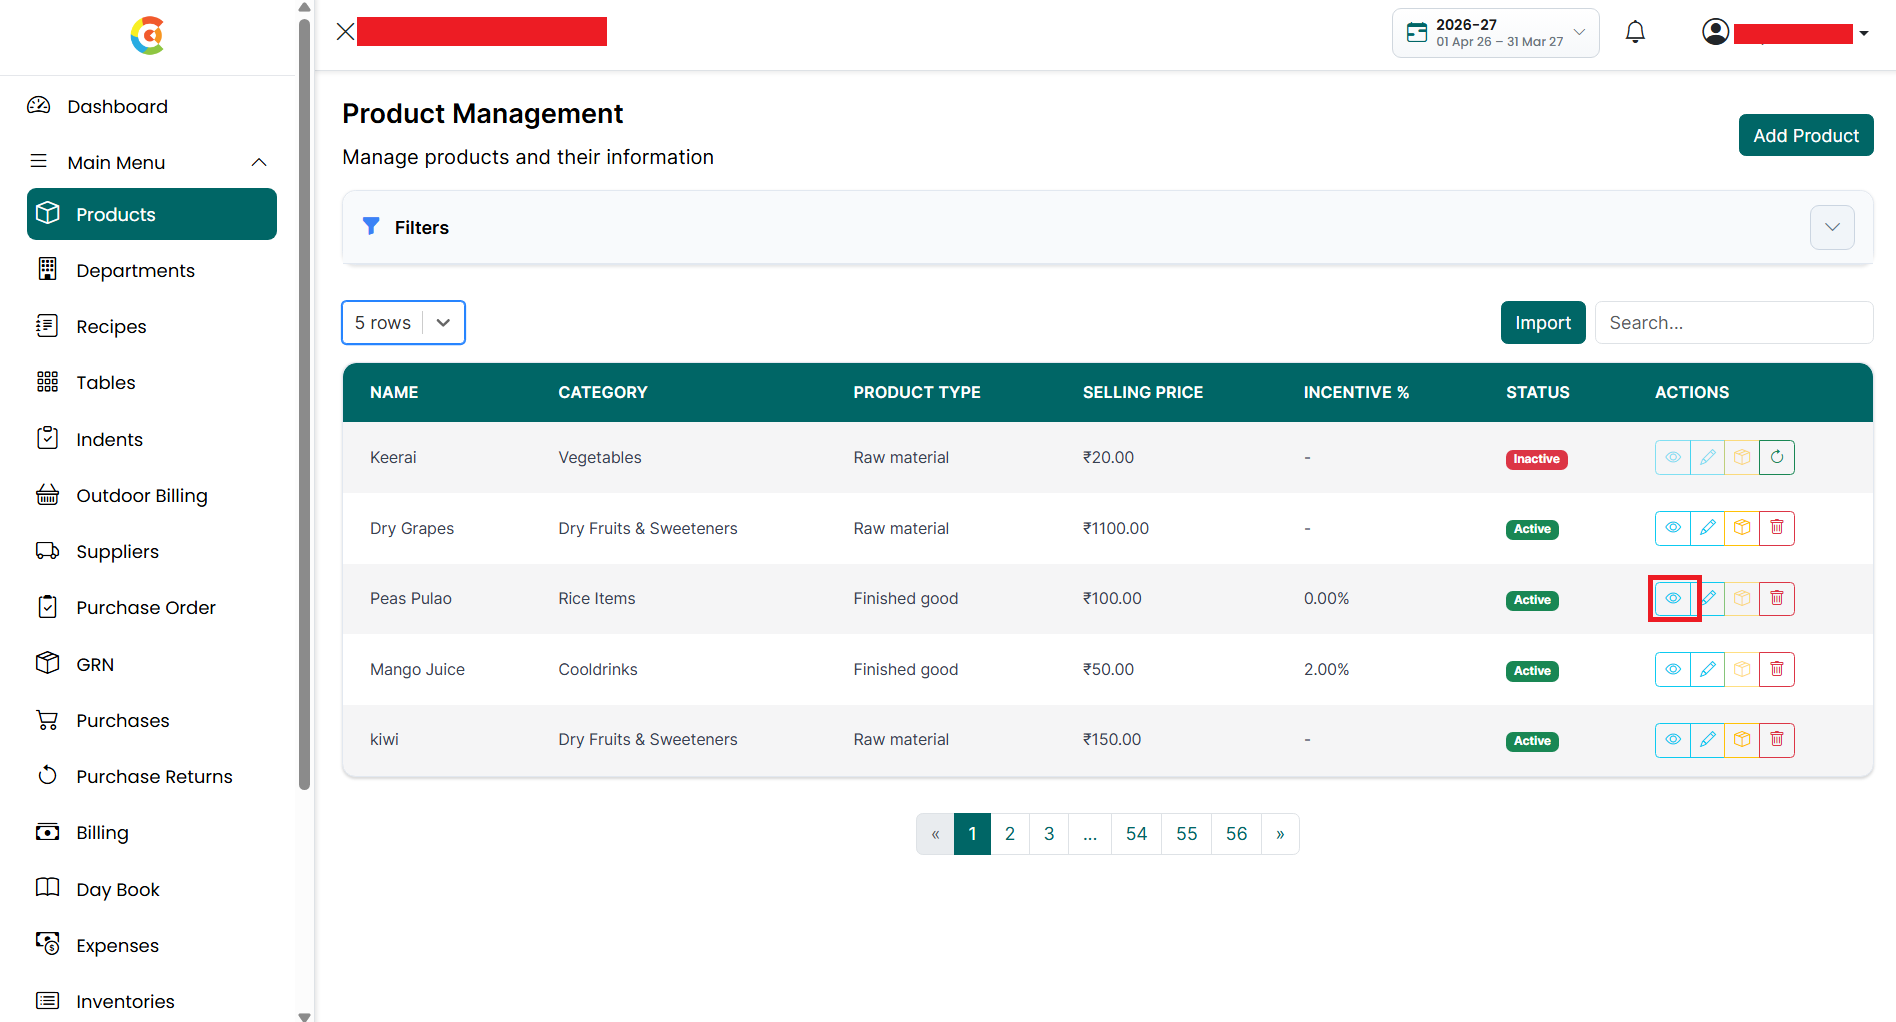View details of Peas Pulao product

1672,599
